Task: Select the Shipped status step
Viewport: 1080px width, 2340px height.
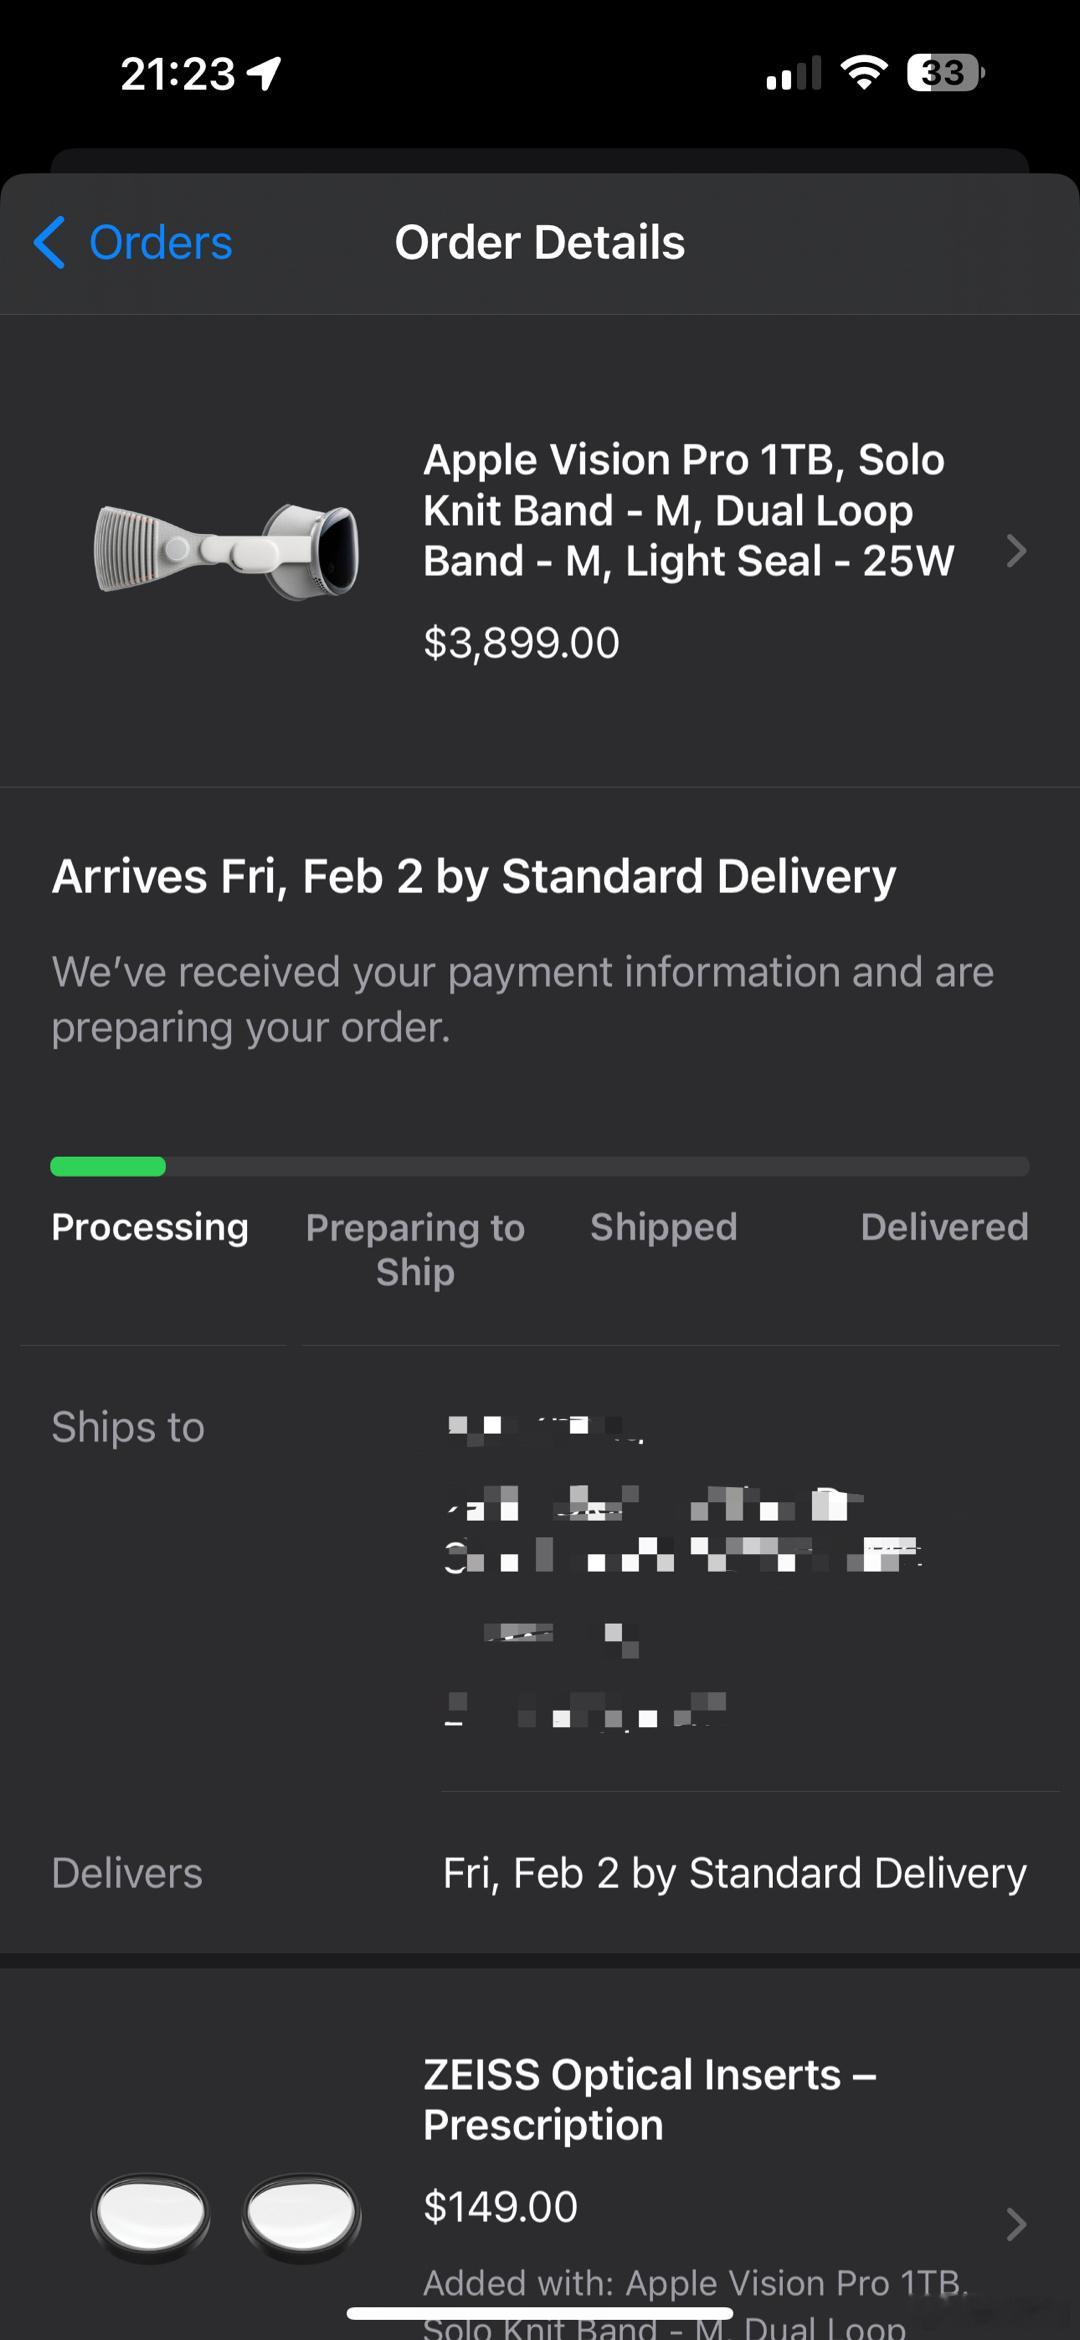Action: (664, 1227)
